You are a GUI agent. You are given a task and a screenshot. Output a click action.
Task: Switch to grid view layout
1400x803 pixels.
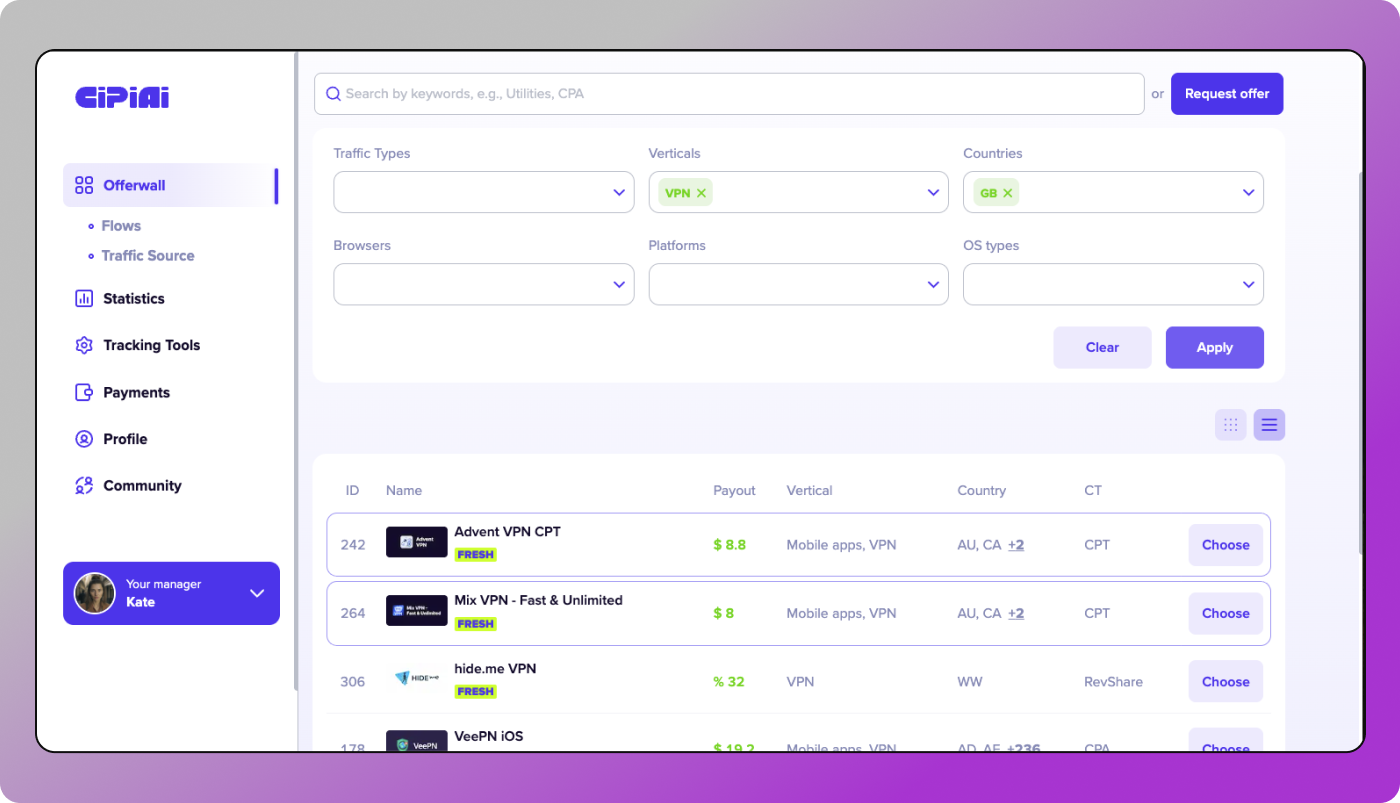[1230, 425]
